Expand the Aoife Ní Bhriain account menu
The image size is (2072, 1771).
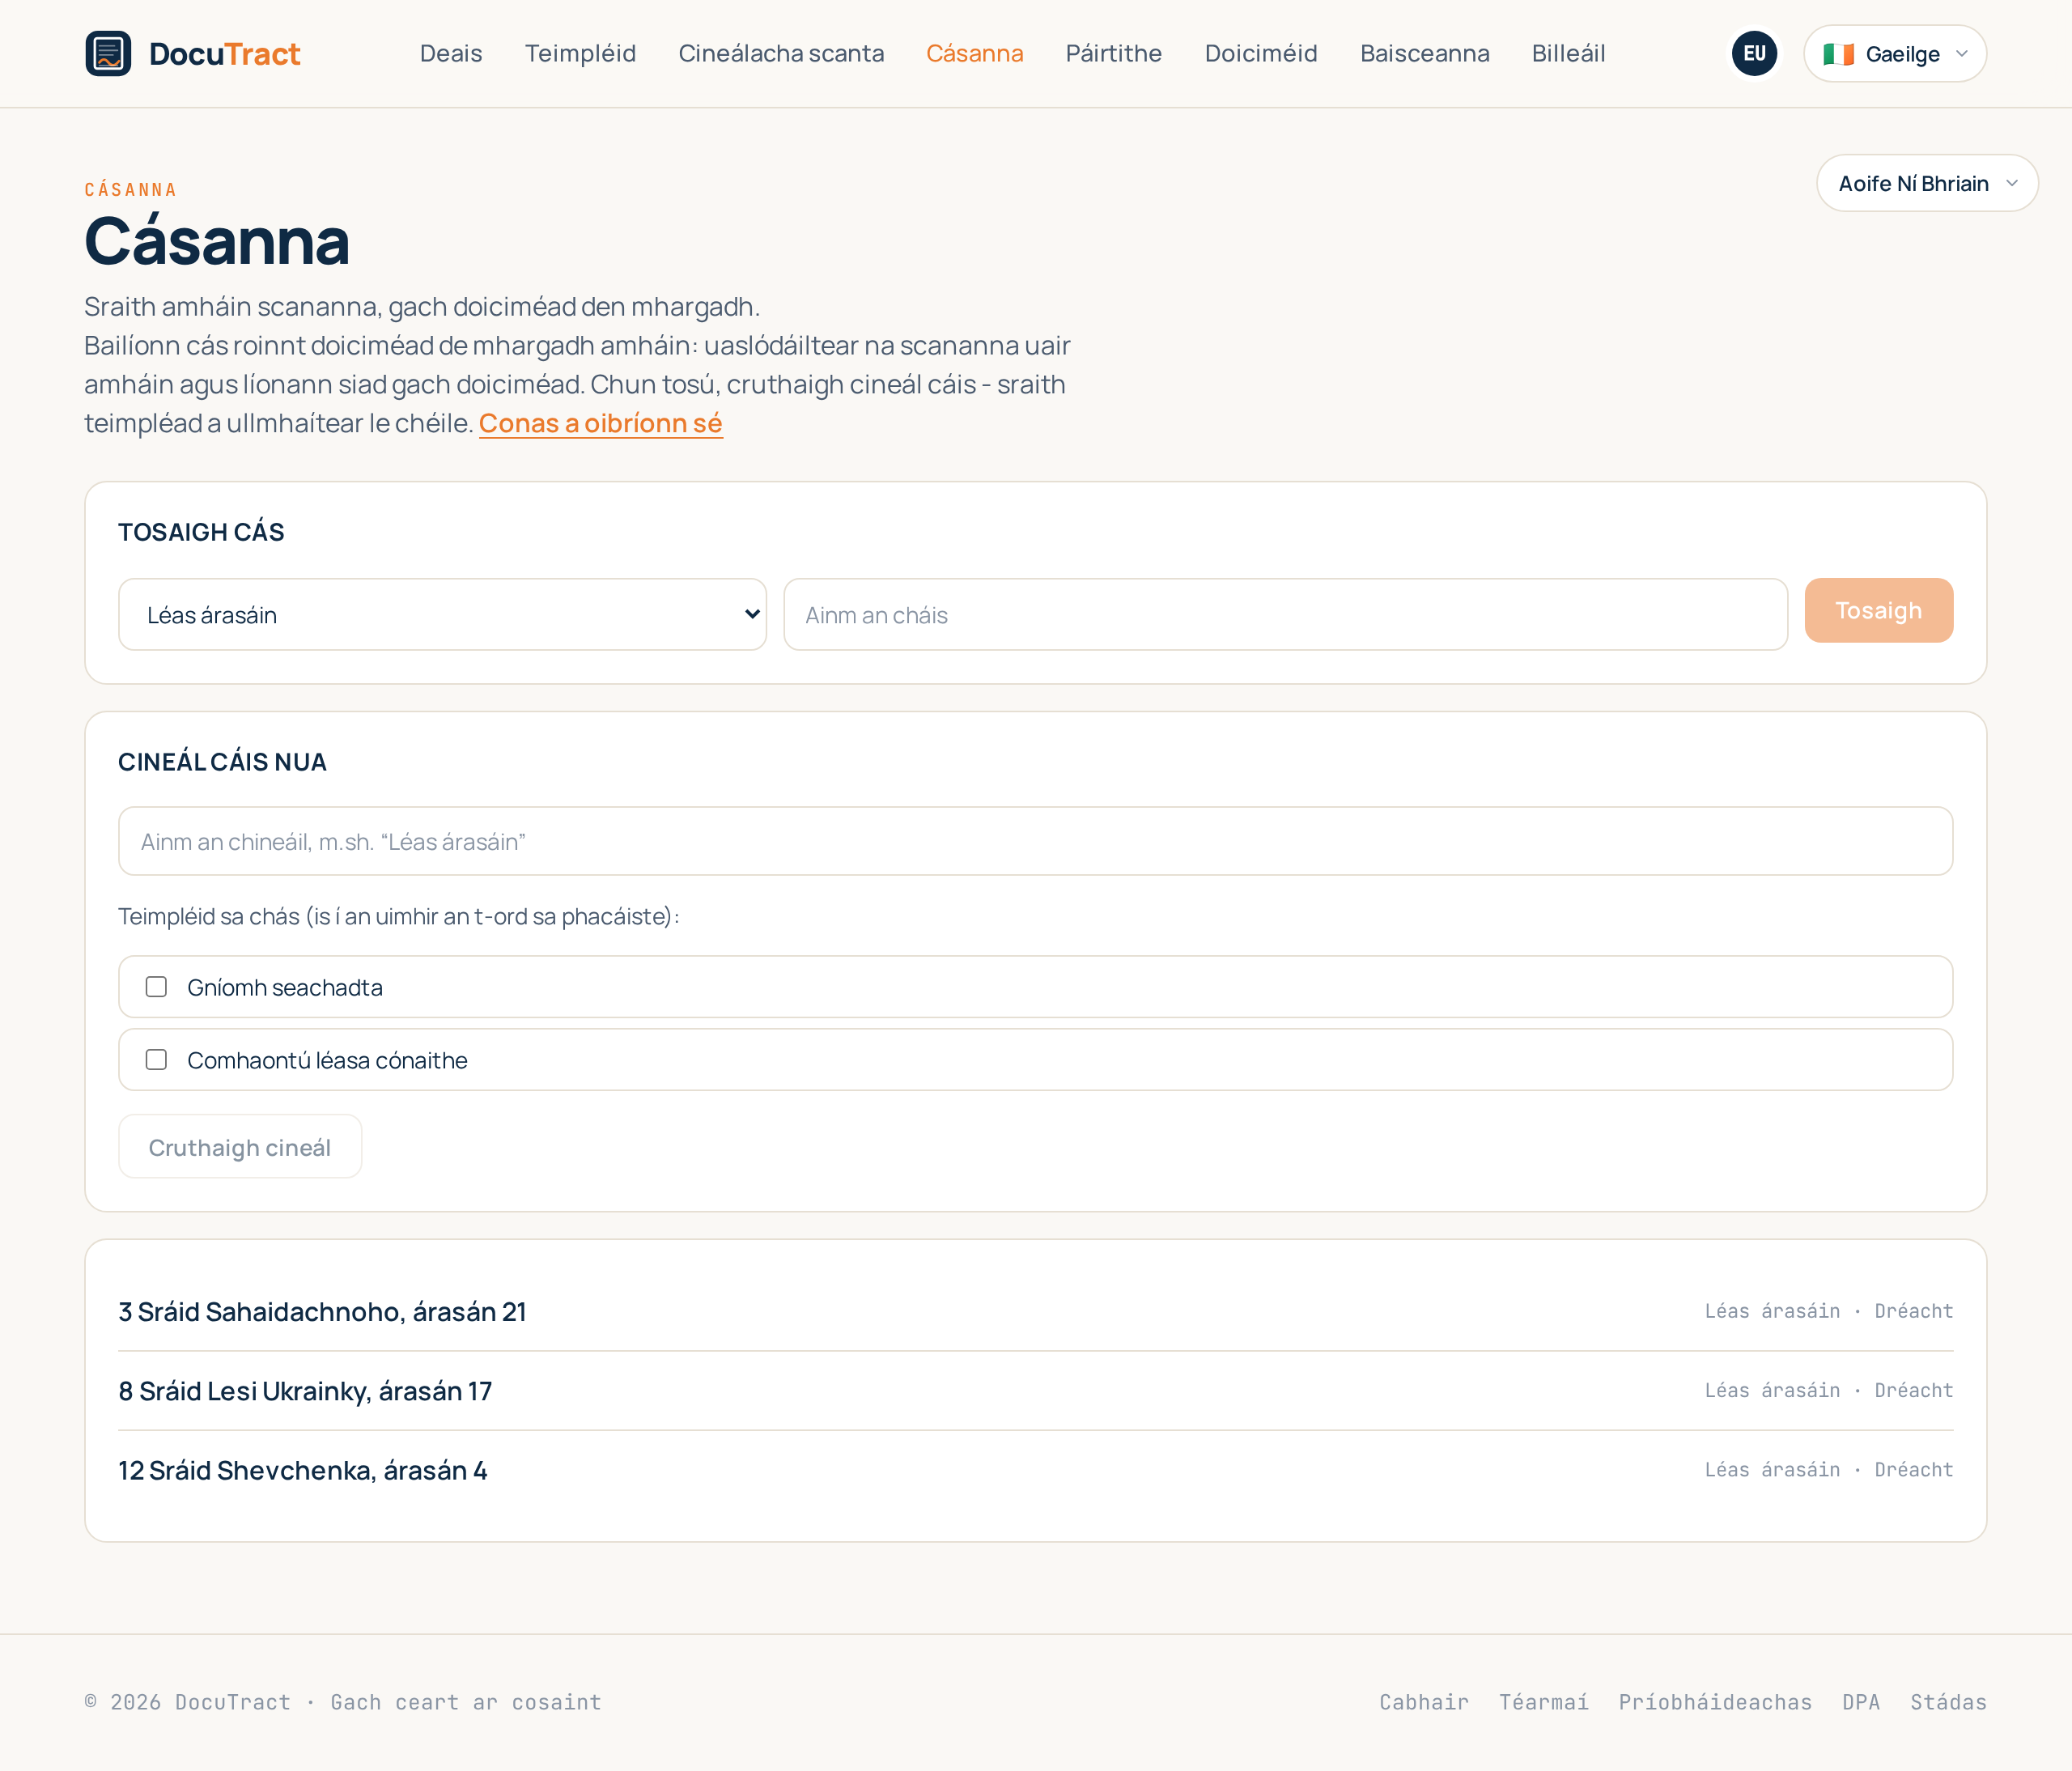click(x=1927, y=183)
